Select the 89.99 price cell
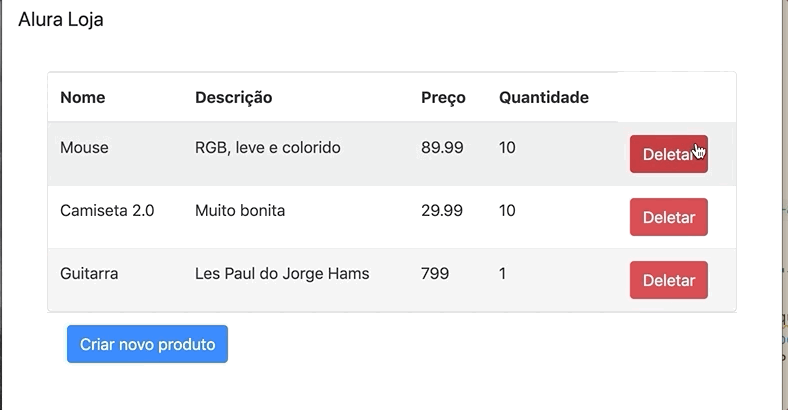Image resolution: width=788 pixels, height=410 pixels. coord(442,148)
